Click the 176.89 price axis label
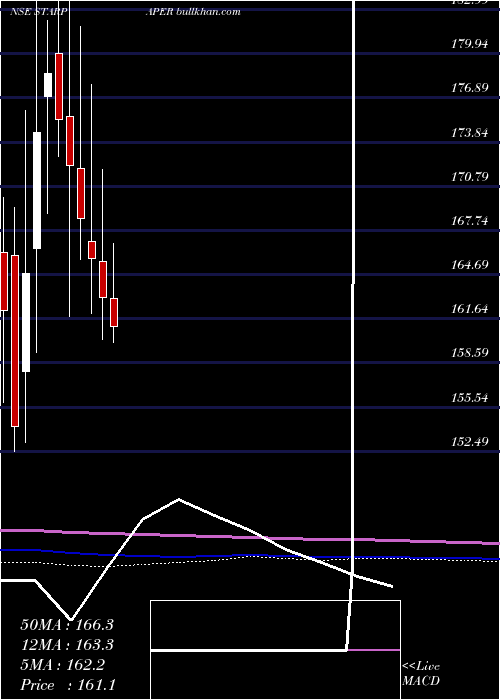The image size is (500, 700). click(469, 88)
